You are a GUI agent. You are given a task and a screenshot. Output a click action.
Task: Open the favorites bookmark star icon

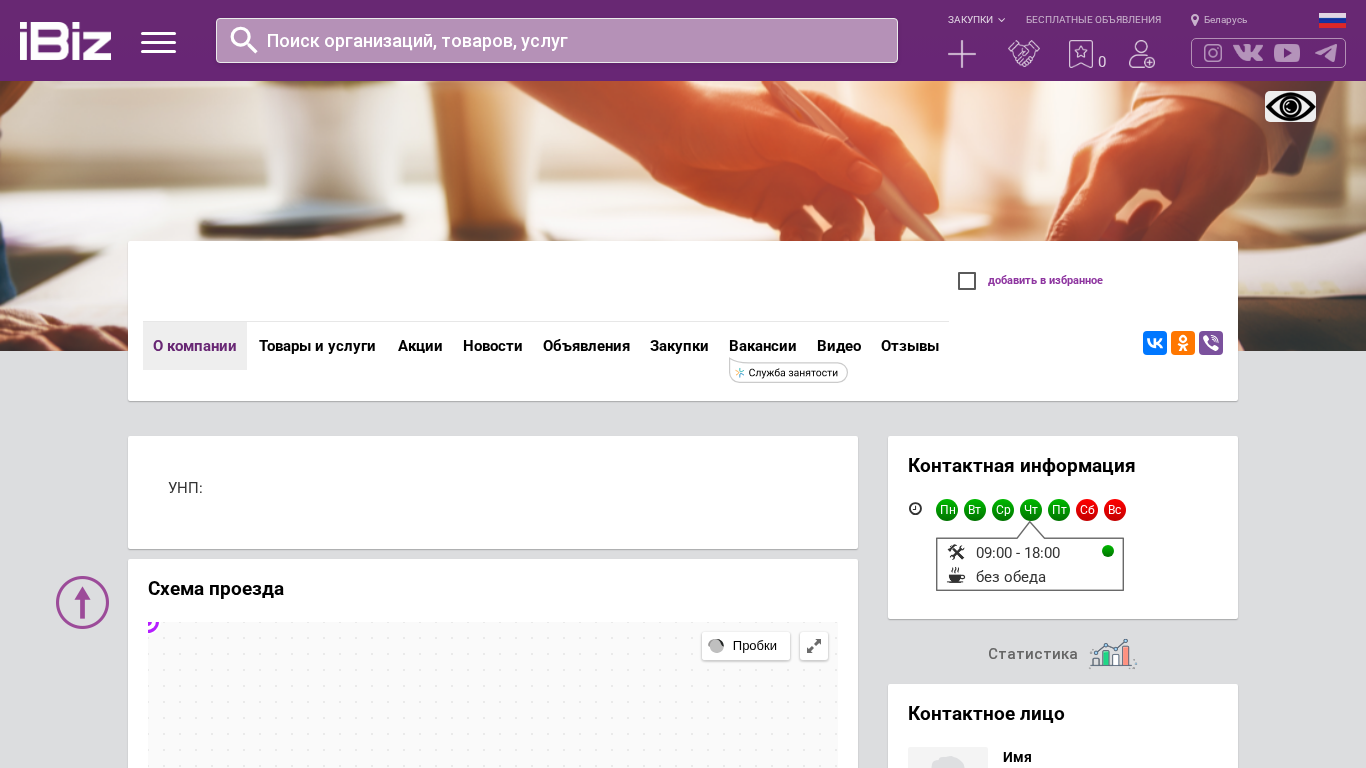click(x=1081, y=54)
